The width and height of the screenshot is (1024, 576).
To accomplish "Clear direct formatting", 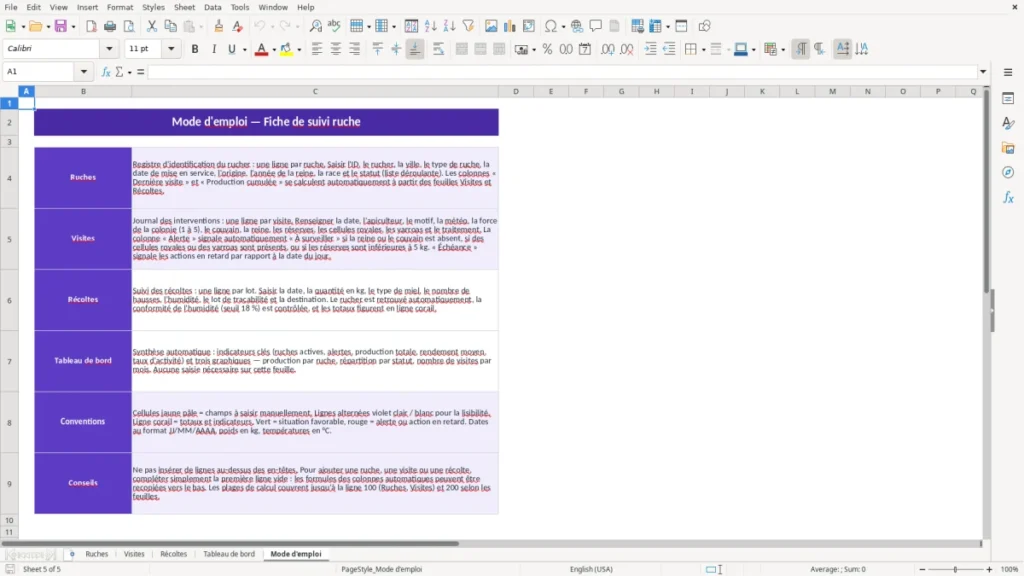I will tap(237, 26).
